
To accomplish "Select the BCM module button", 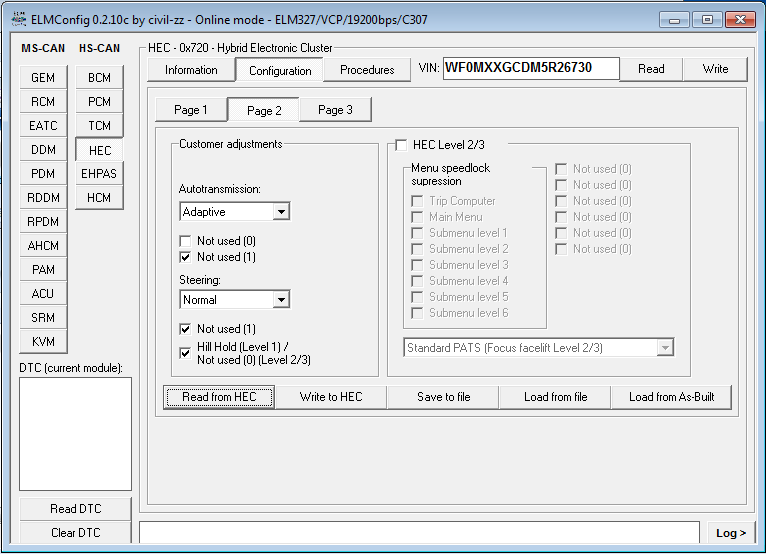I will 99,78.
